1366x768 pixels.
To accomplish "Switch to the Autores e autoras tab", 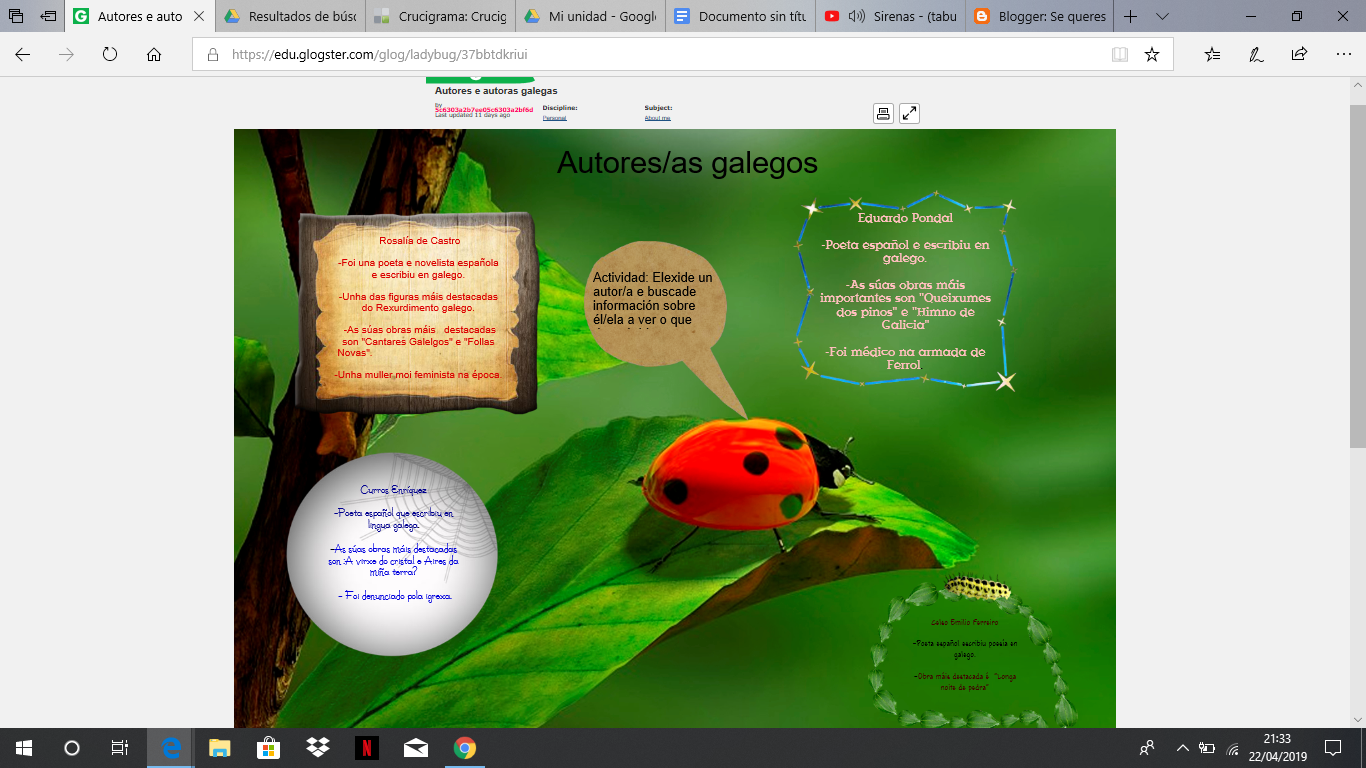I will 138,16.
